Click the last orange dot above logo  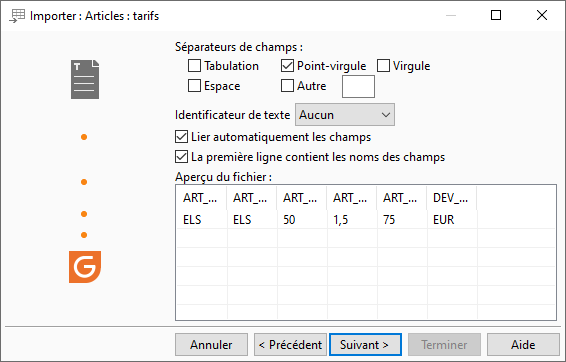84,235
